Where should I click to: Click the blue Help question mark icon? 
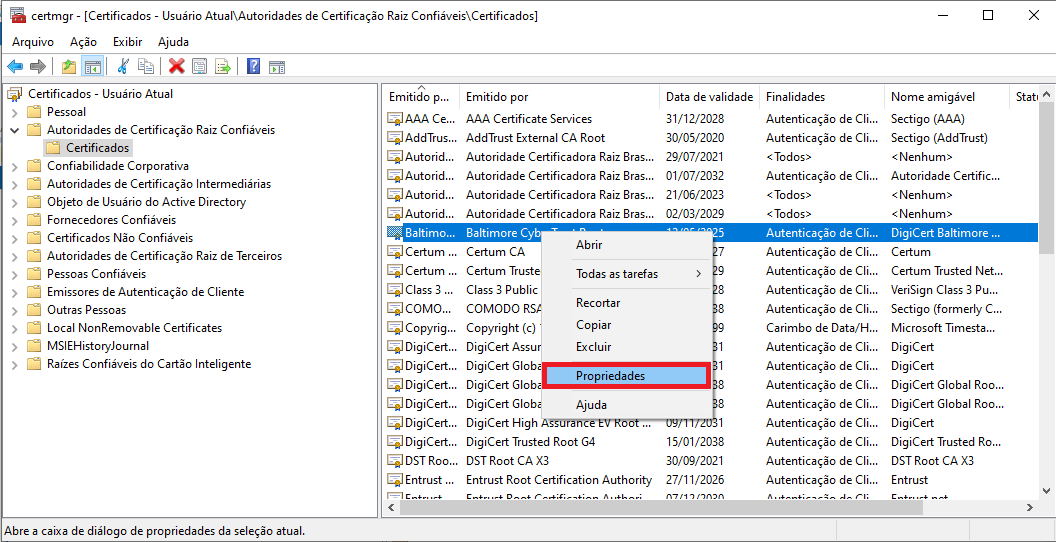click(x=253, y=67)
